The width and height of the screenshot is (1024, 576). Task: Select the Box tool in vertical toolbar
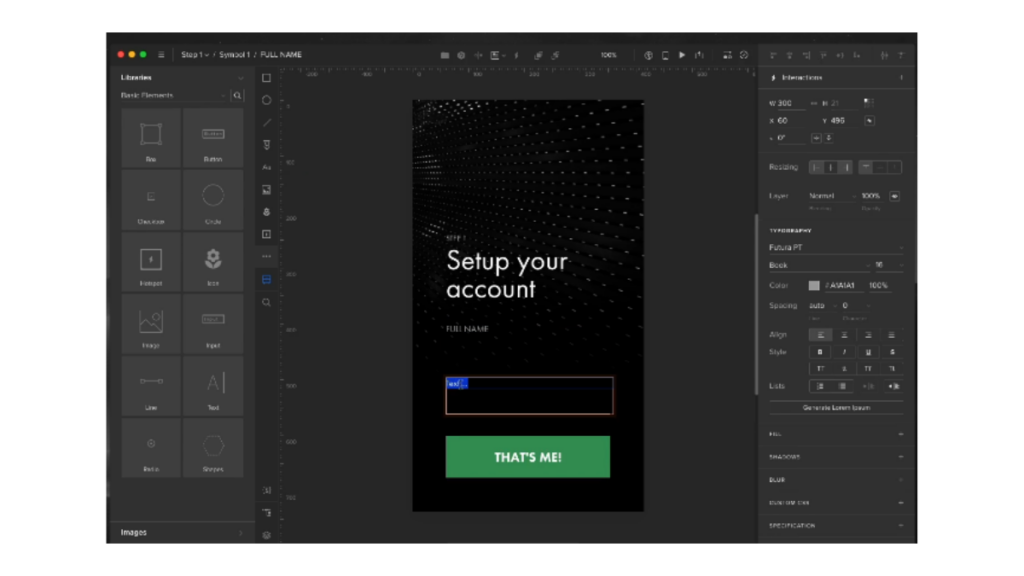click(266, 78)
